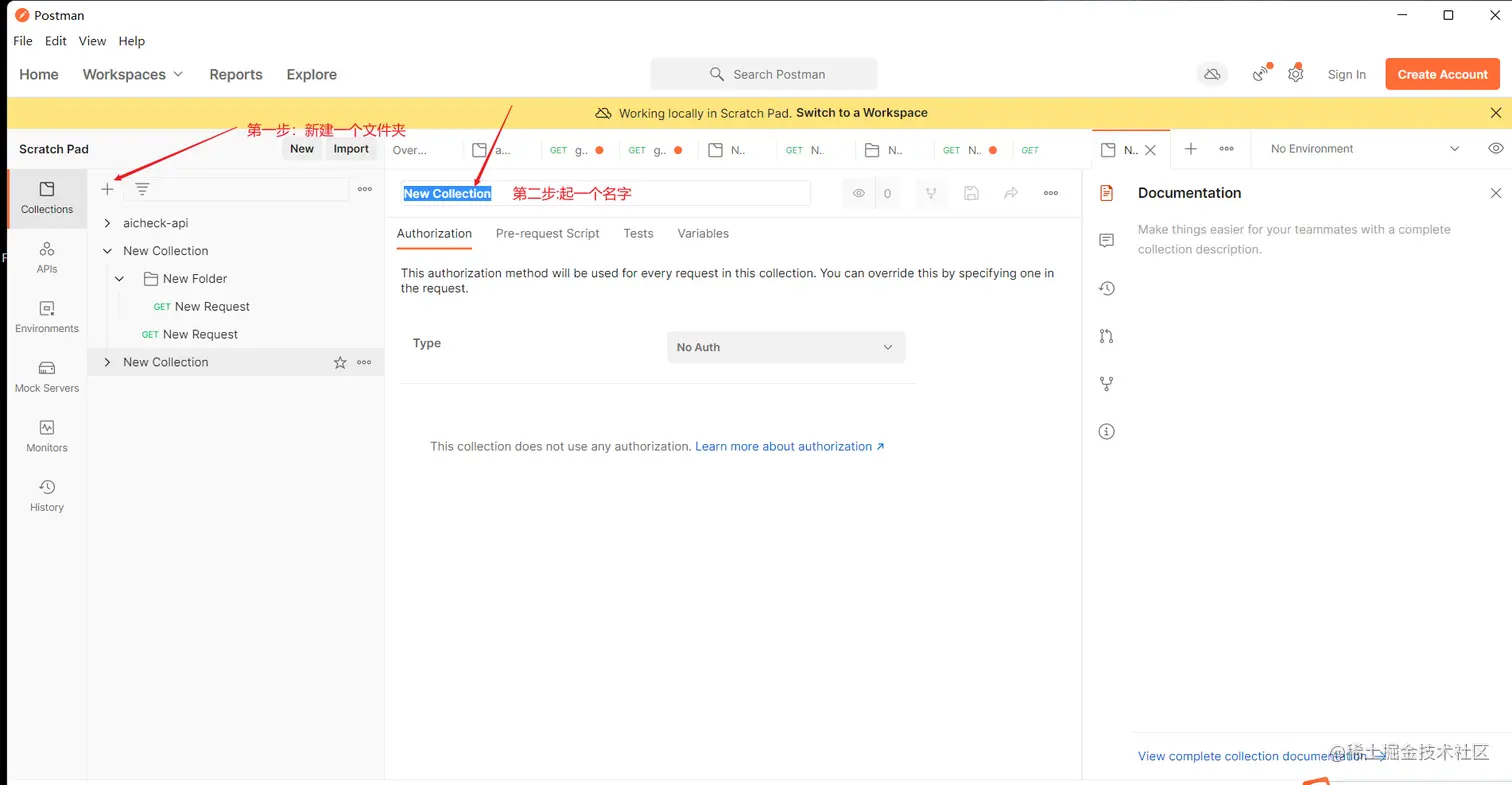Open the Forks icon in right sidebar
1512x785 pixels.
(x=1106, y=383)
